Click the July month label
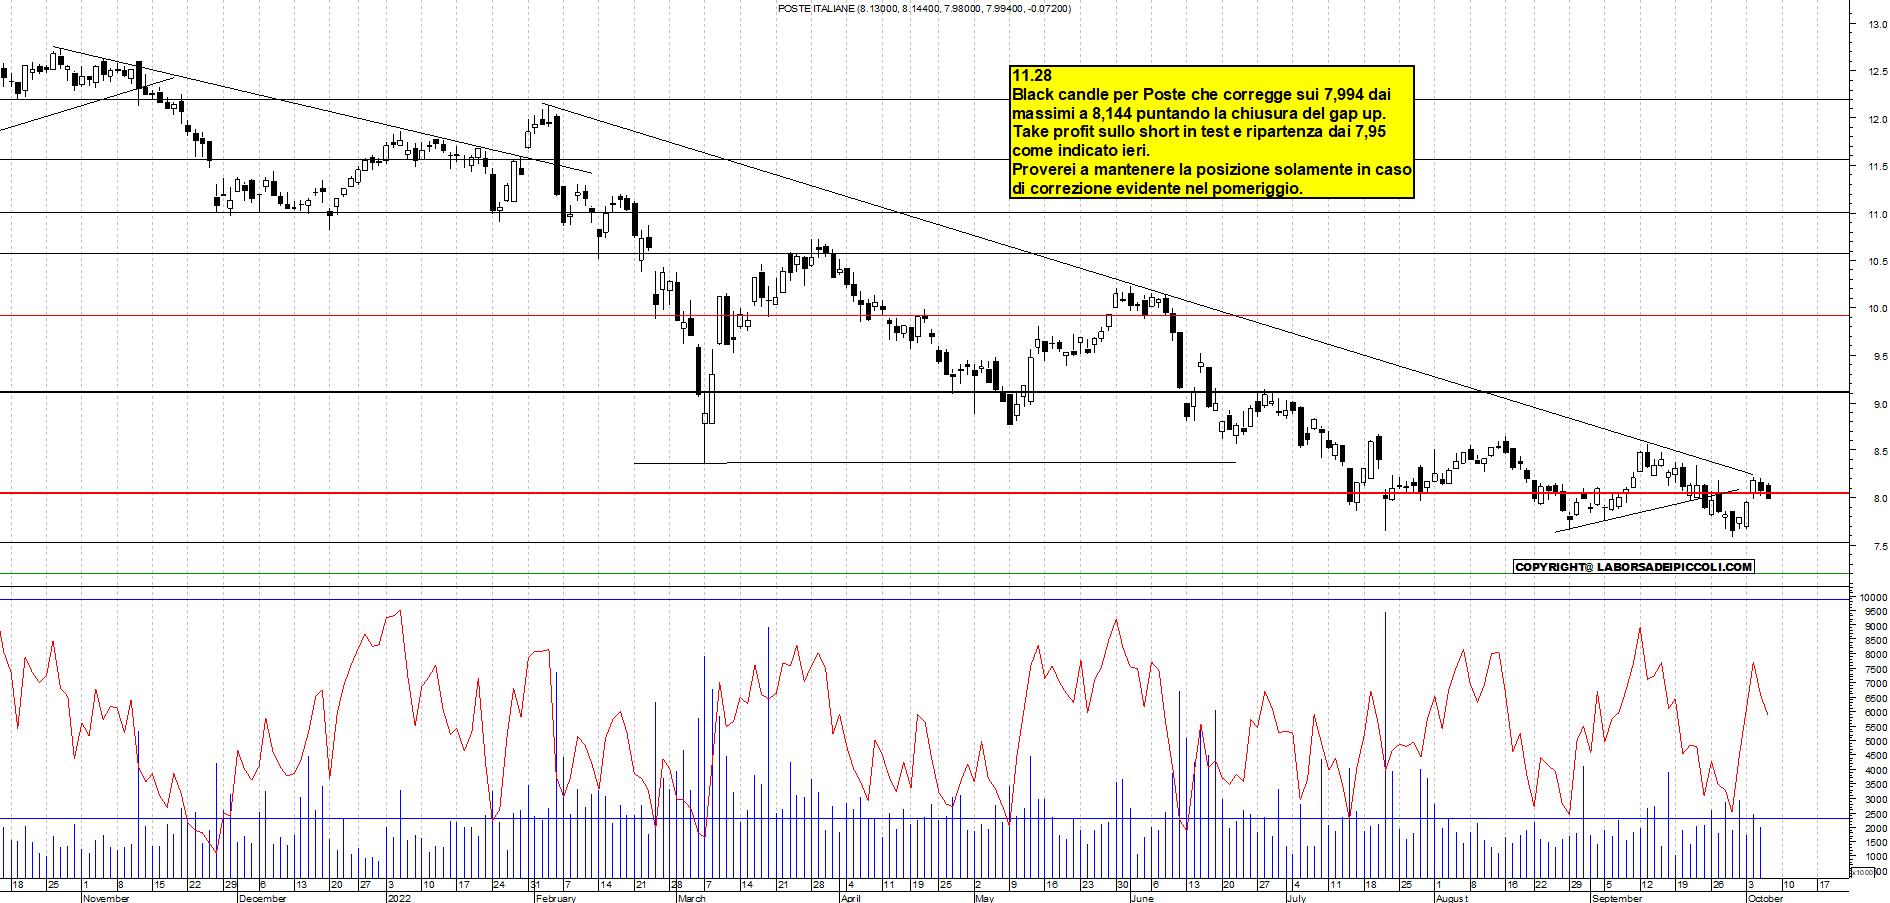 1296,898
